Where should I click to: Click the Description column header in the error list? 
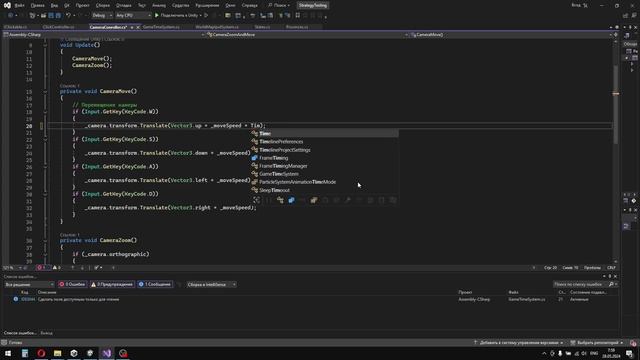coord(47,292)
